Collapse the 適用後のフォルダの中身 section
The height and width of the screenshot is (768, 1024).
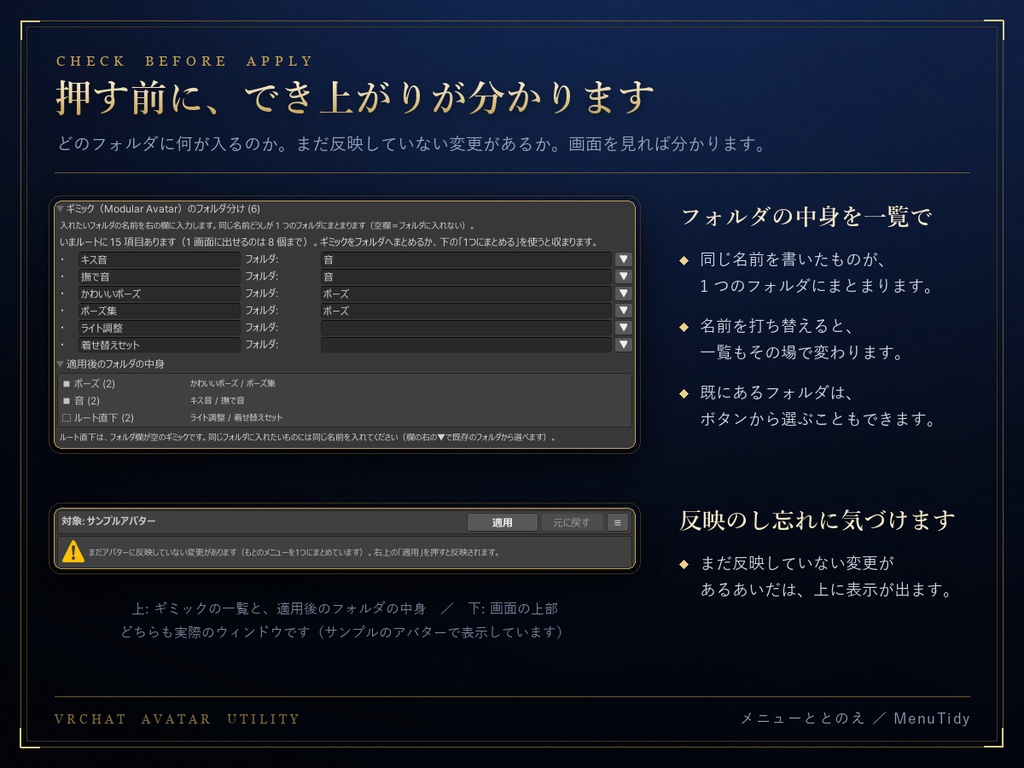coord(60,364)
